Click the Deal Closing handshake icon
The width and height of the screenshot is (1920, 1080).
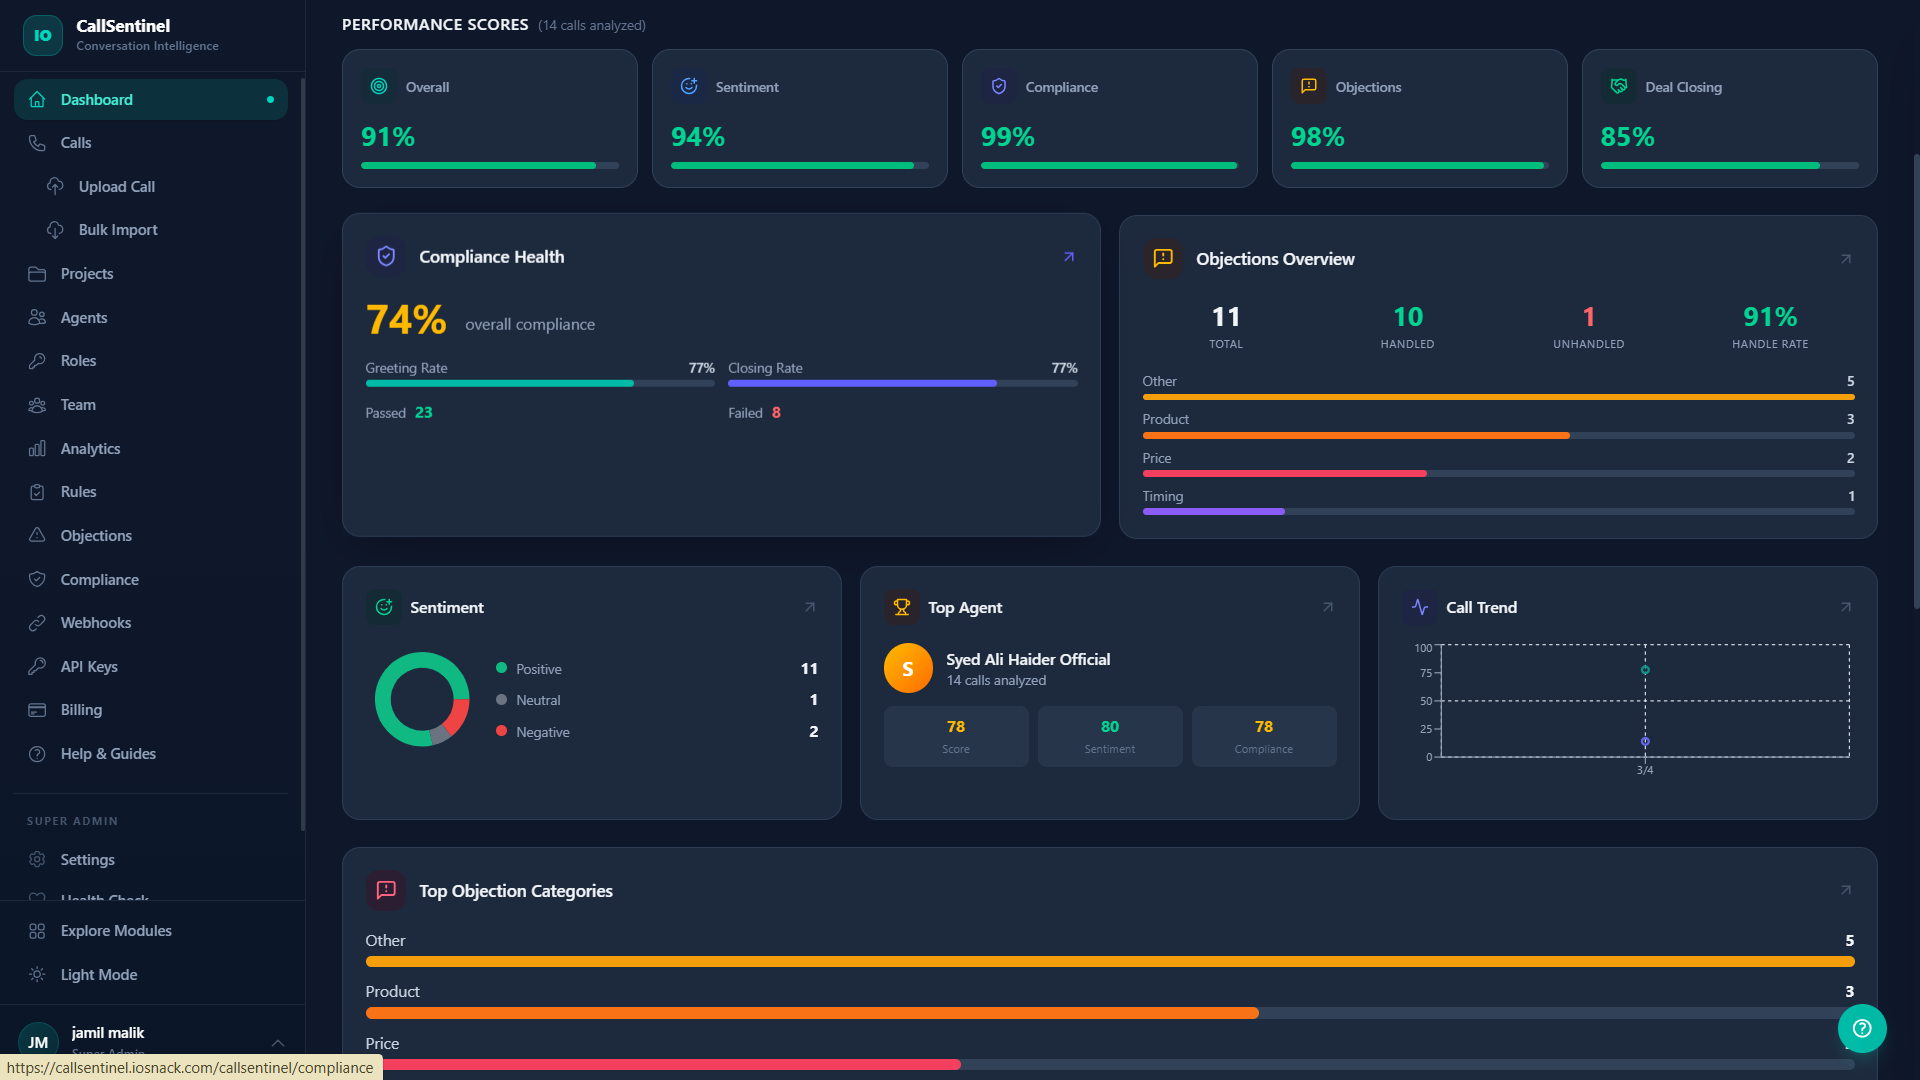tap(1619, 86)
